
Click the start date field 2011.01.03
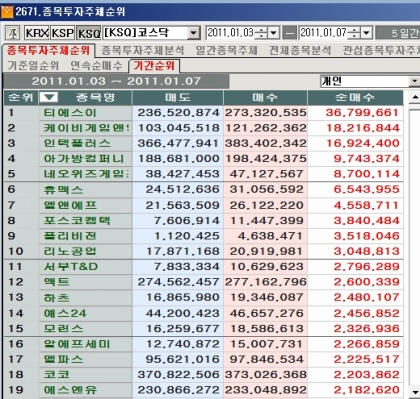[x=230, y=33]
